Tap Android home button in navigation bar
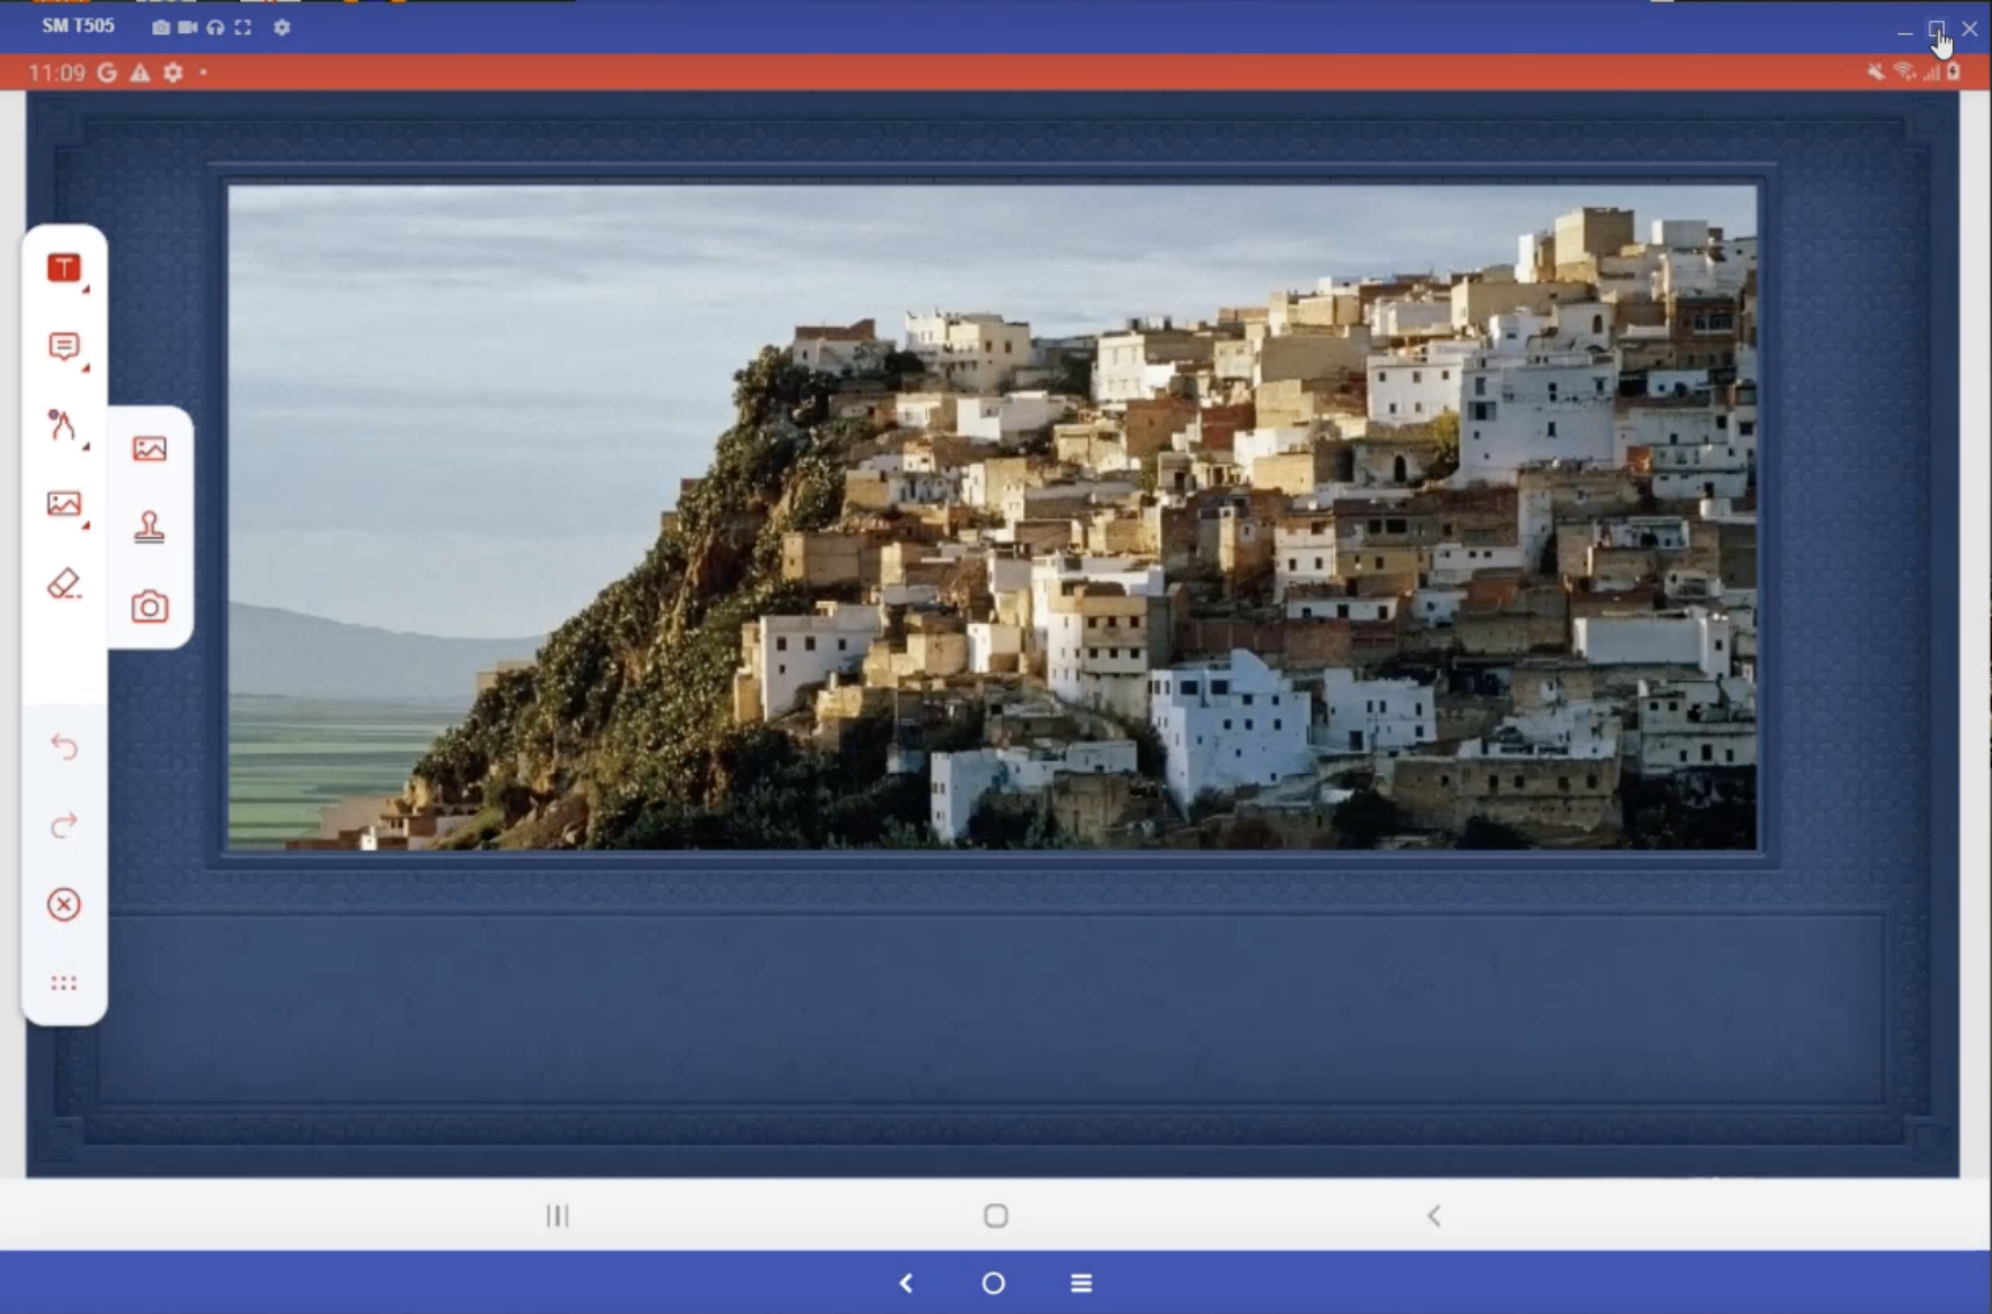 (995, 1216)
